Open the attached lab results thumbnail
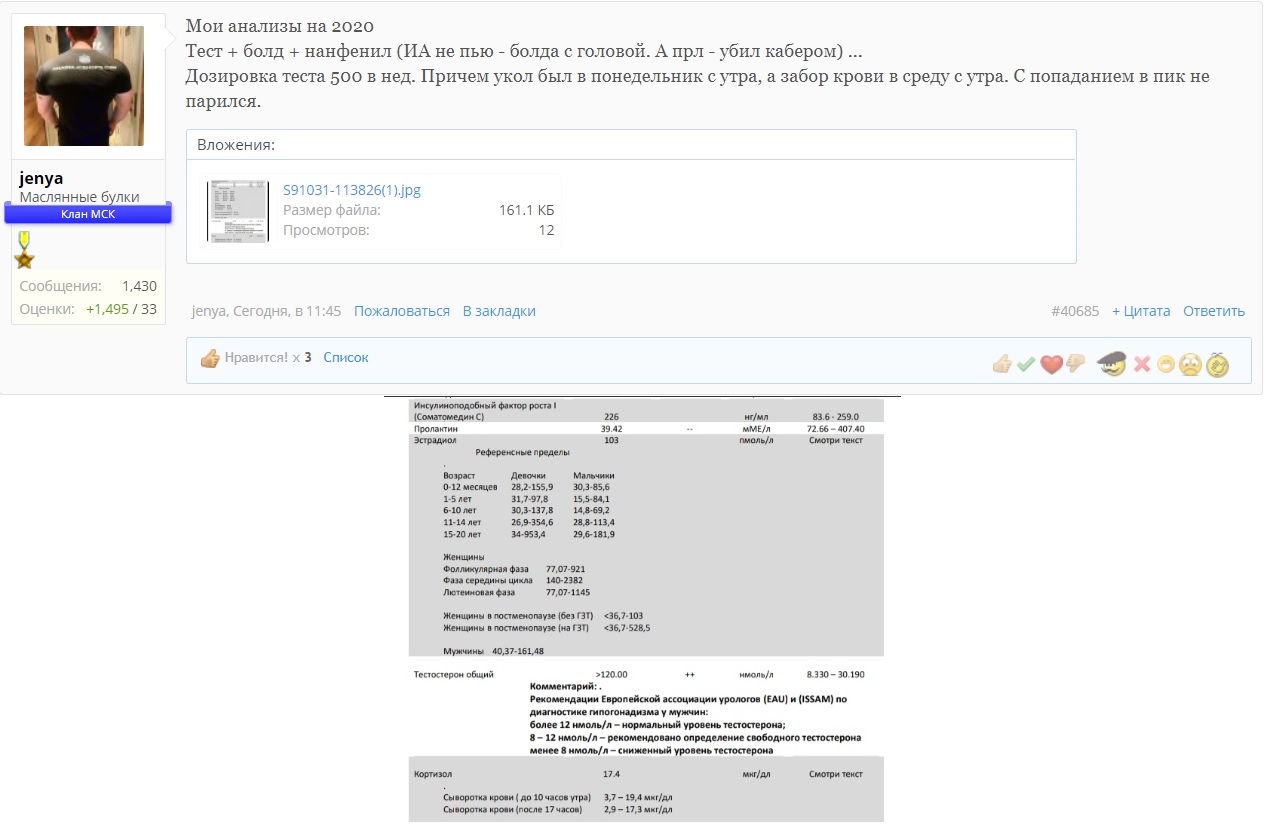1264x828 pixels. pyautogui.click(x=238, y=210)
